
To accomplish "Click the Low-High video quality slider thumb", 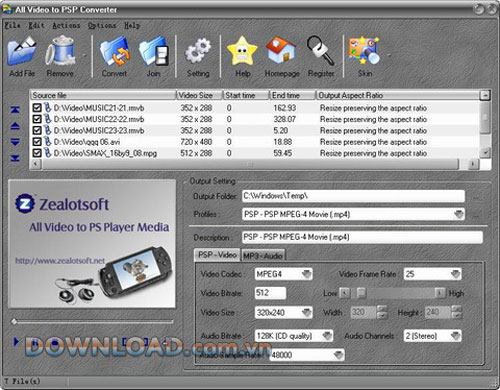I will click(x=361, y=293).
